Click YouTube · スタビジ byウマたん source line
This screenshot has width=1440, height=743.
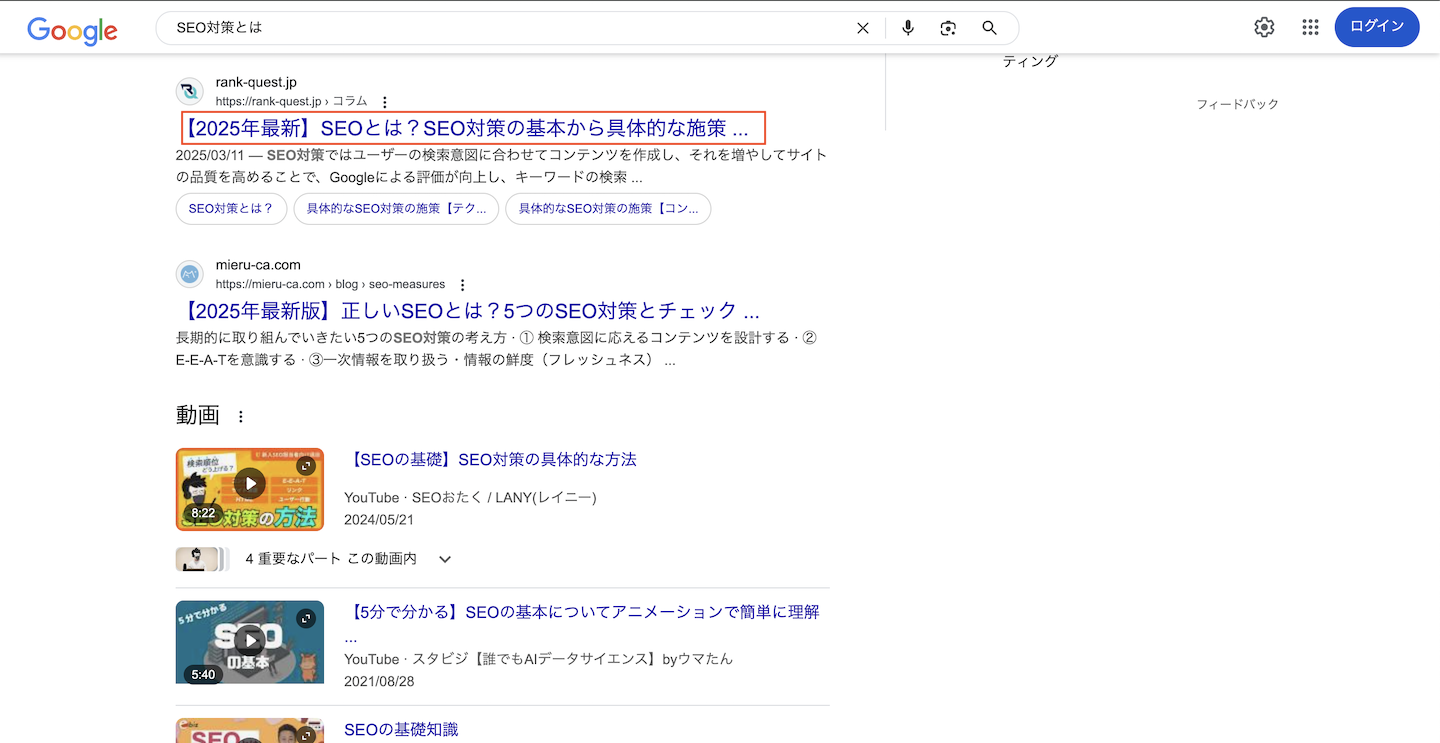(x=538, y=659)
